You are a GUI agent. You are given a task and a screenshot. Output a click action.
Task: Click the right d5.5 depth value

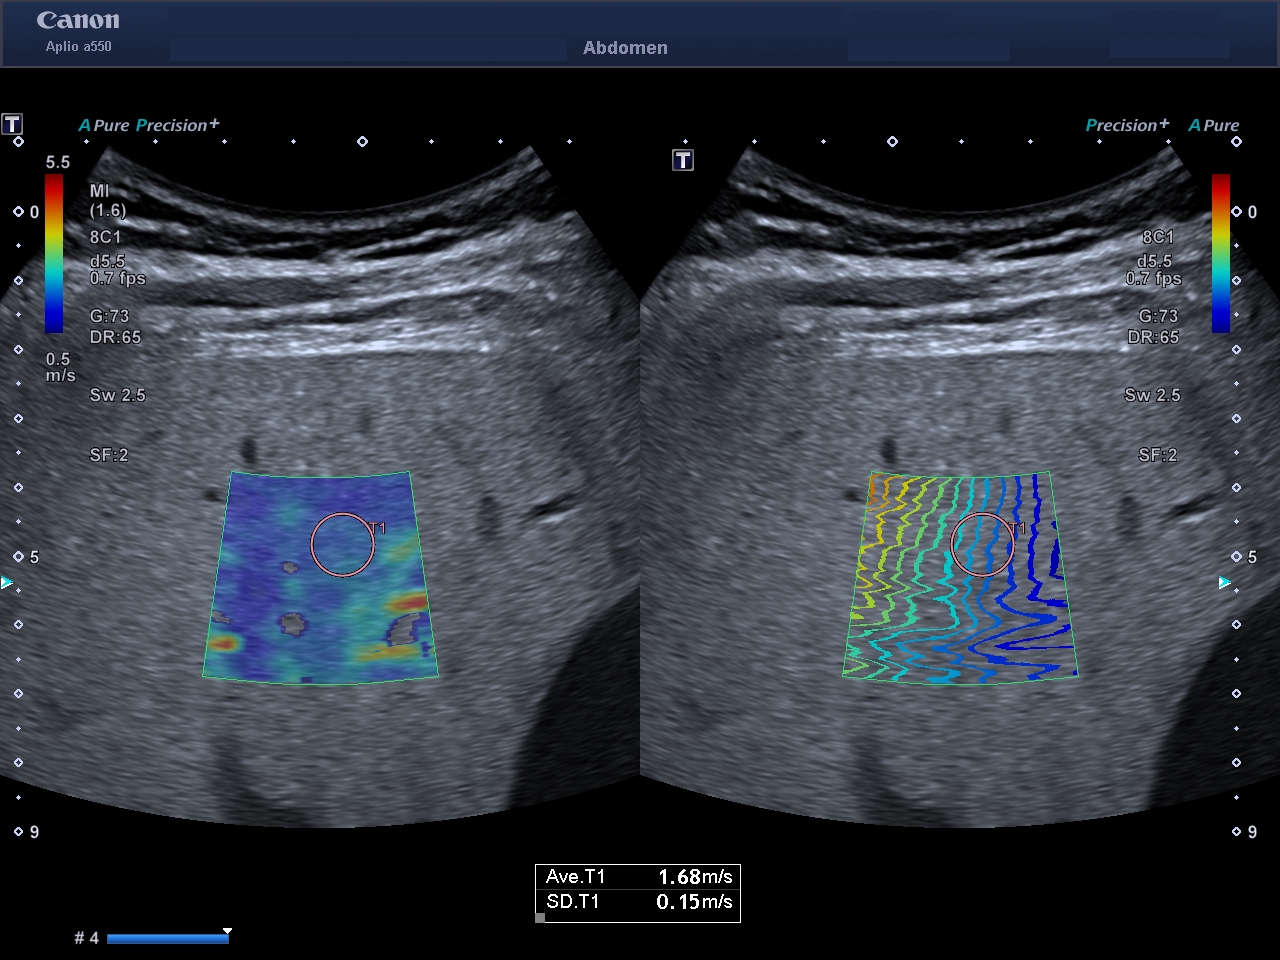tap(1154, 261)
